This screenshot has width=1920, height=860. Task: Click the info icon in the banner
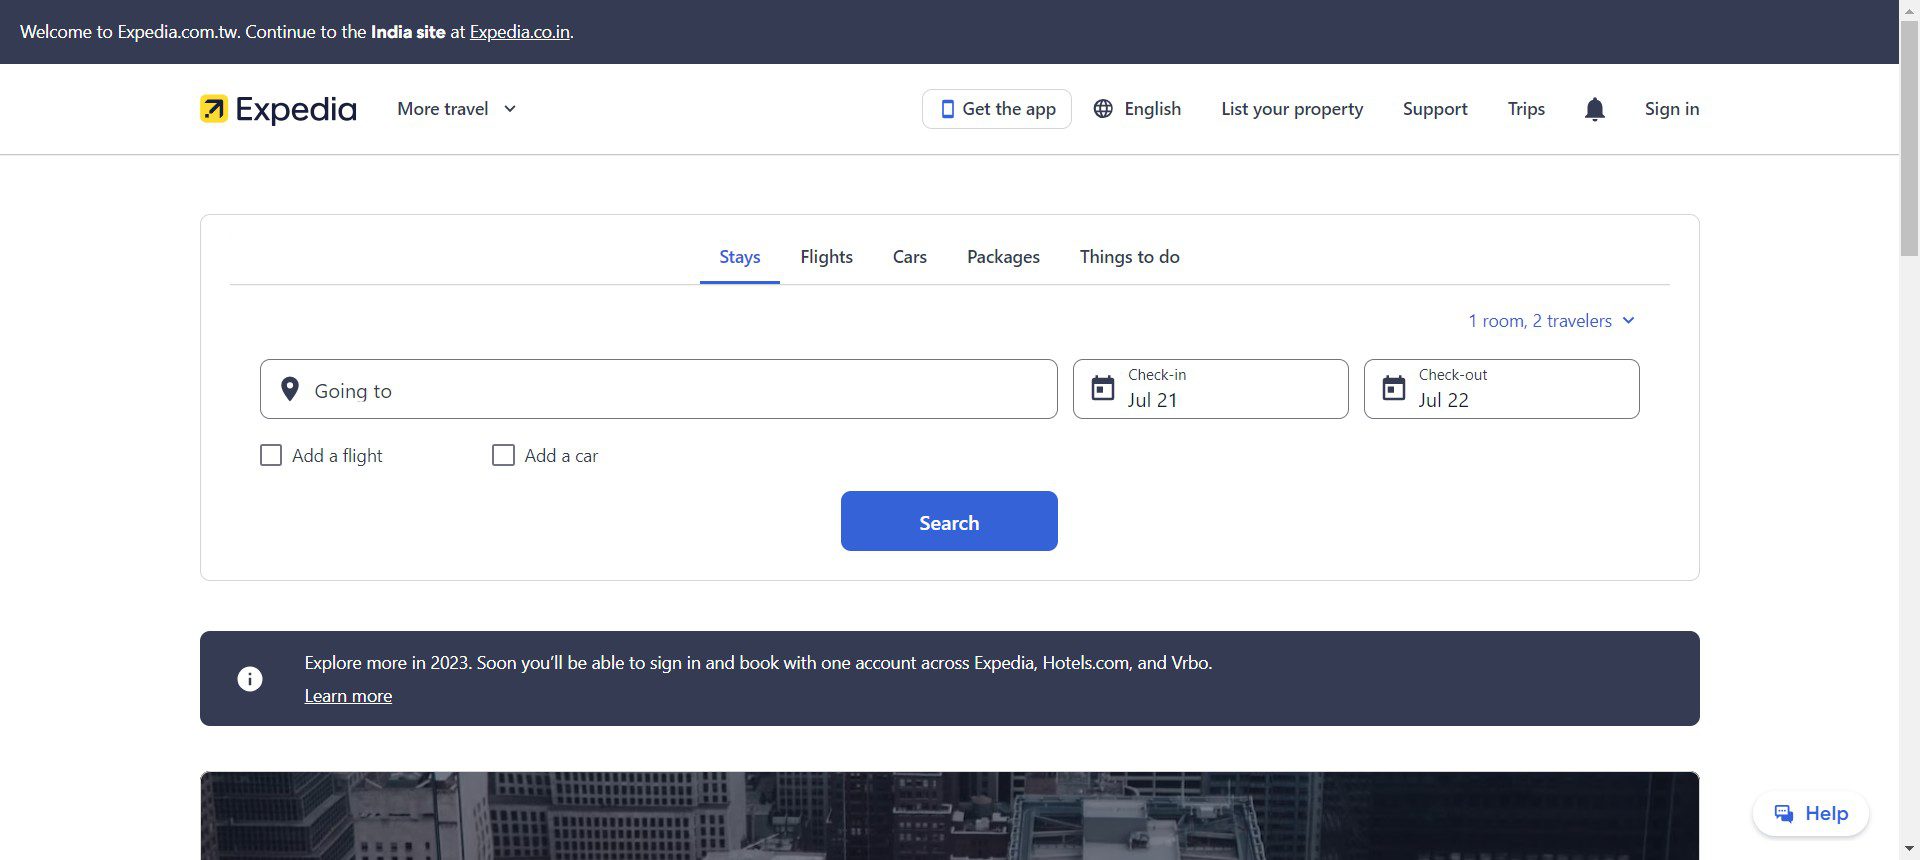pos(250,679)
